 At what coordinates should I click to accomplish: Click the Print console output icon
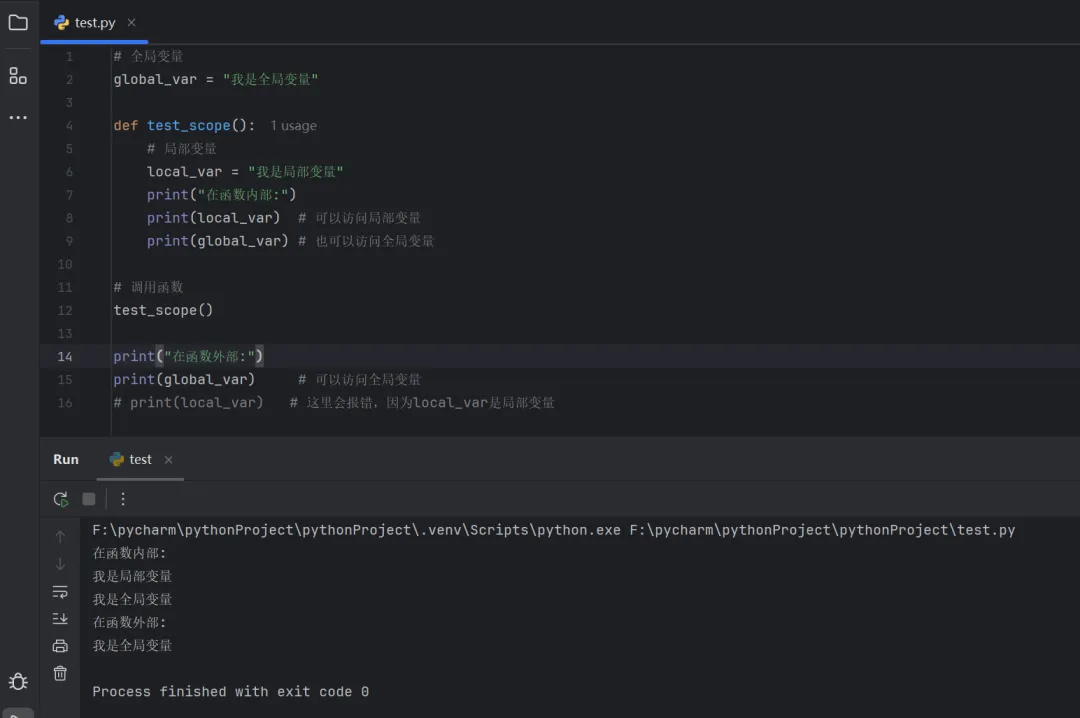click(x=60, y=646)
